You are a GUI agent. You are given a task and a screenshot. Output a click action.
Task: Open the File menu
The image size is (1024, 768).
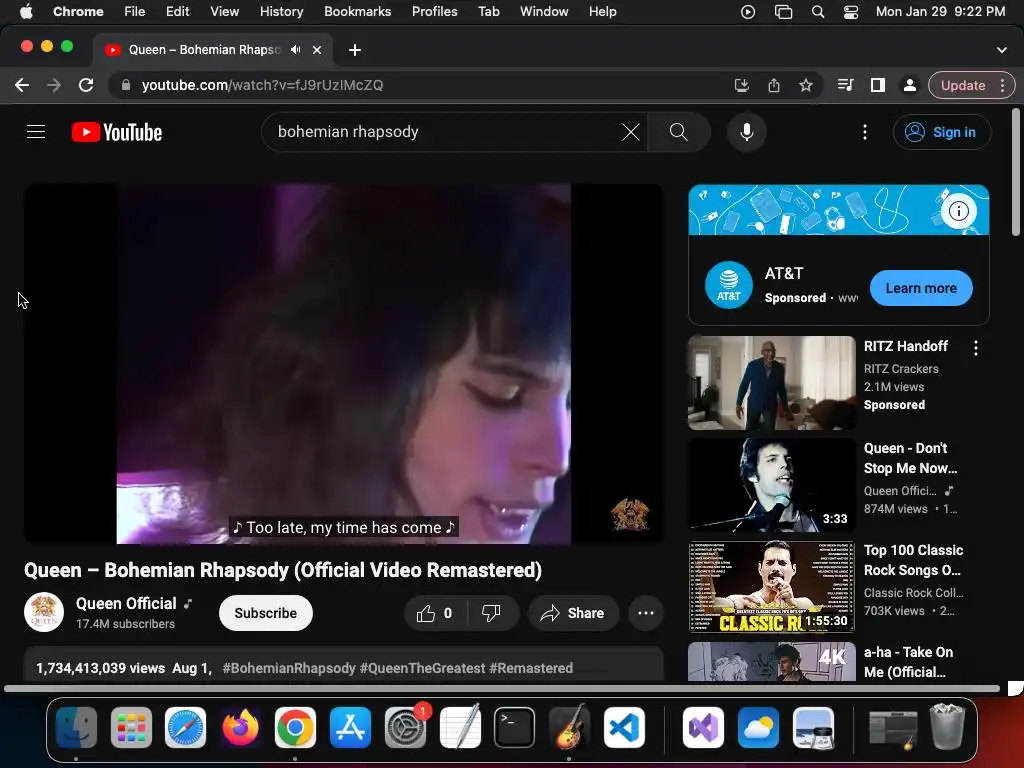coord(135,11)
